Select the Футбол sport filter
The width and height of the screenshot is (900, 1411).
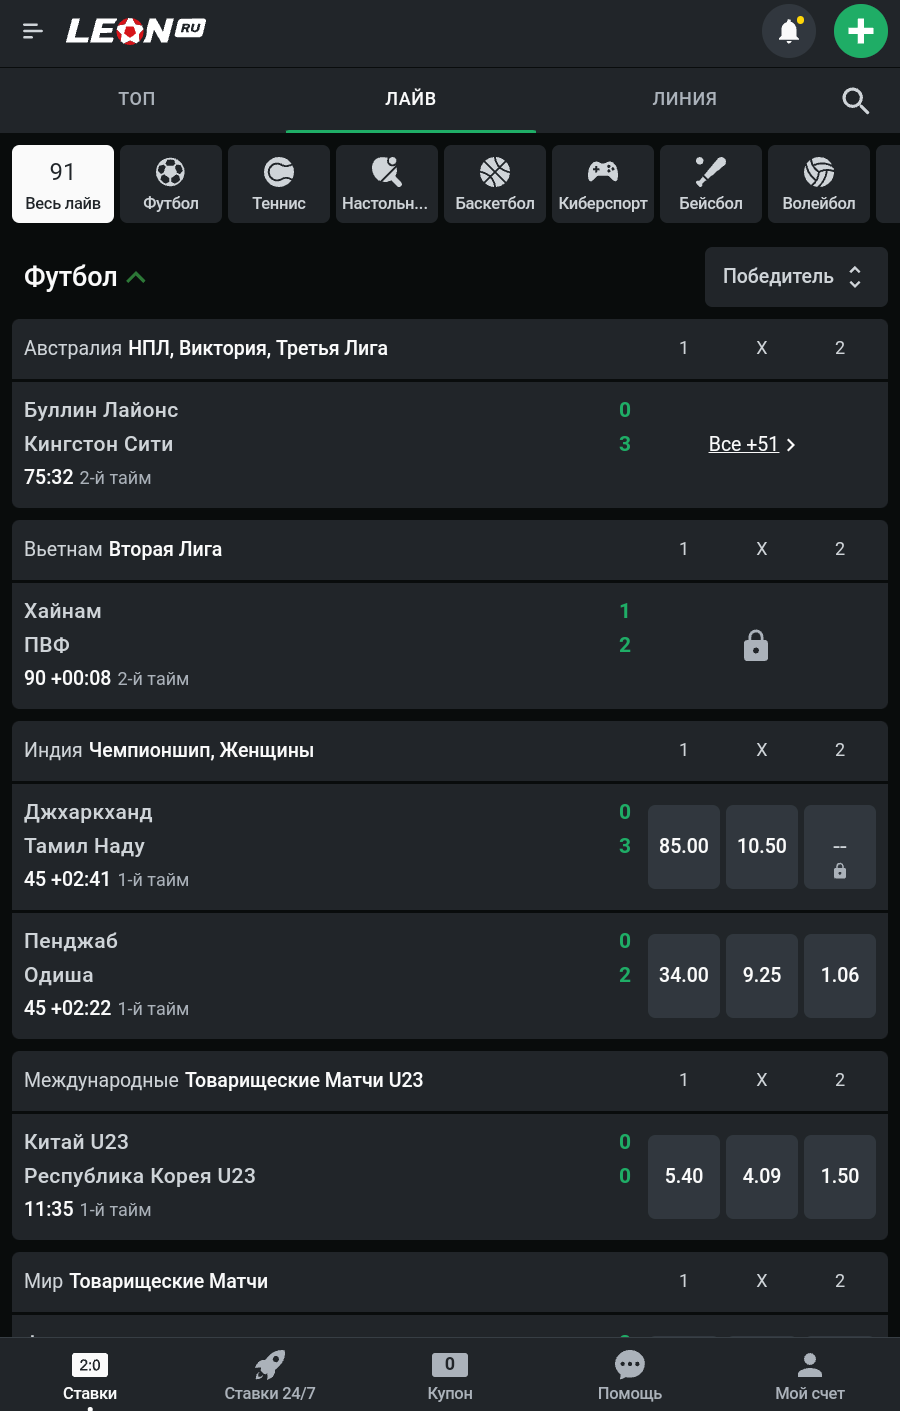171,184
